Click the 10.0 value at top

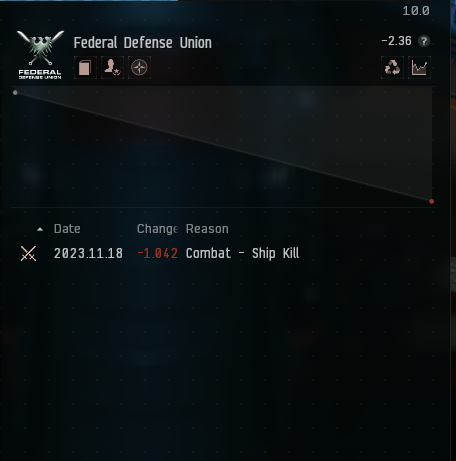pyautogui.click(x=416, y=11)
